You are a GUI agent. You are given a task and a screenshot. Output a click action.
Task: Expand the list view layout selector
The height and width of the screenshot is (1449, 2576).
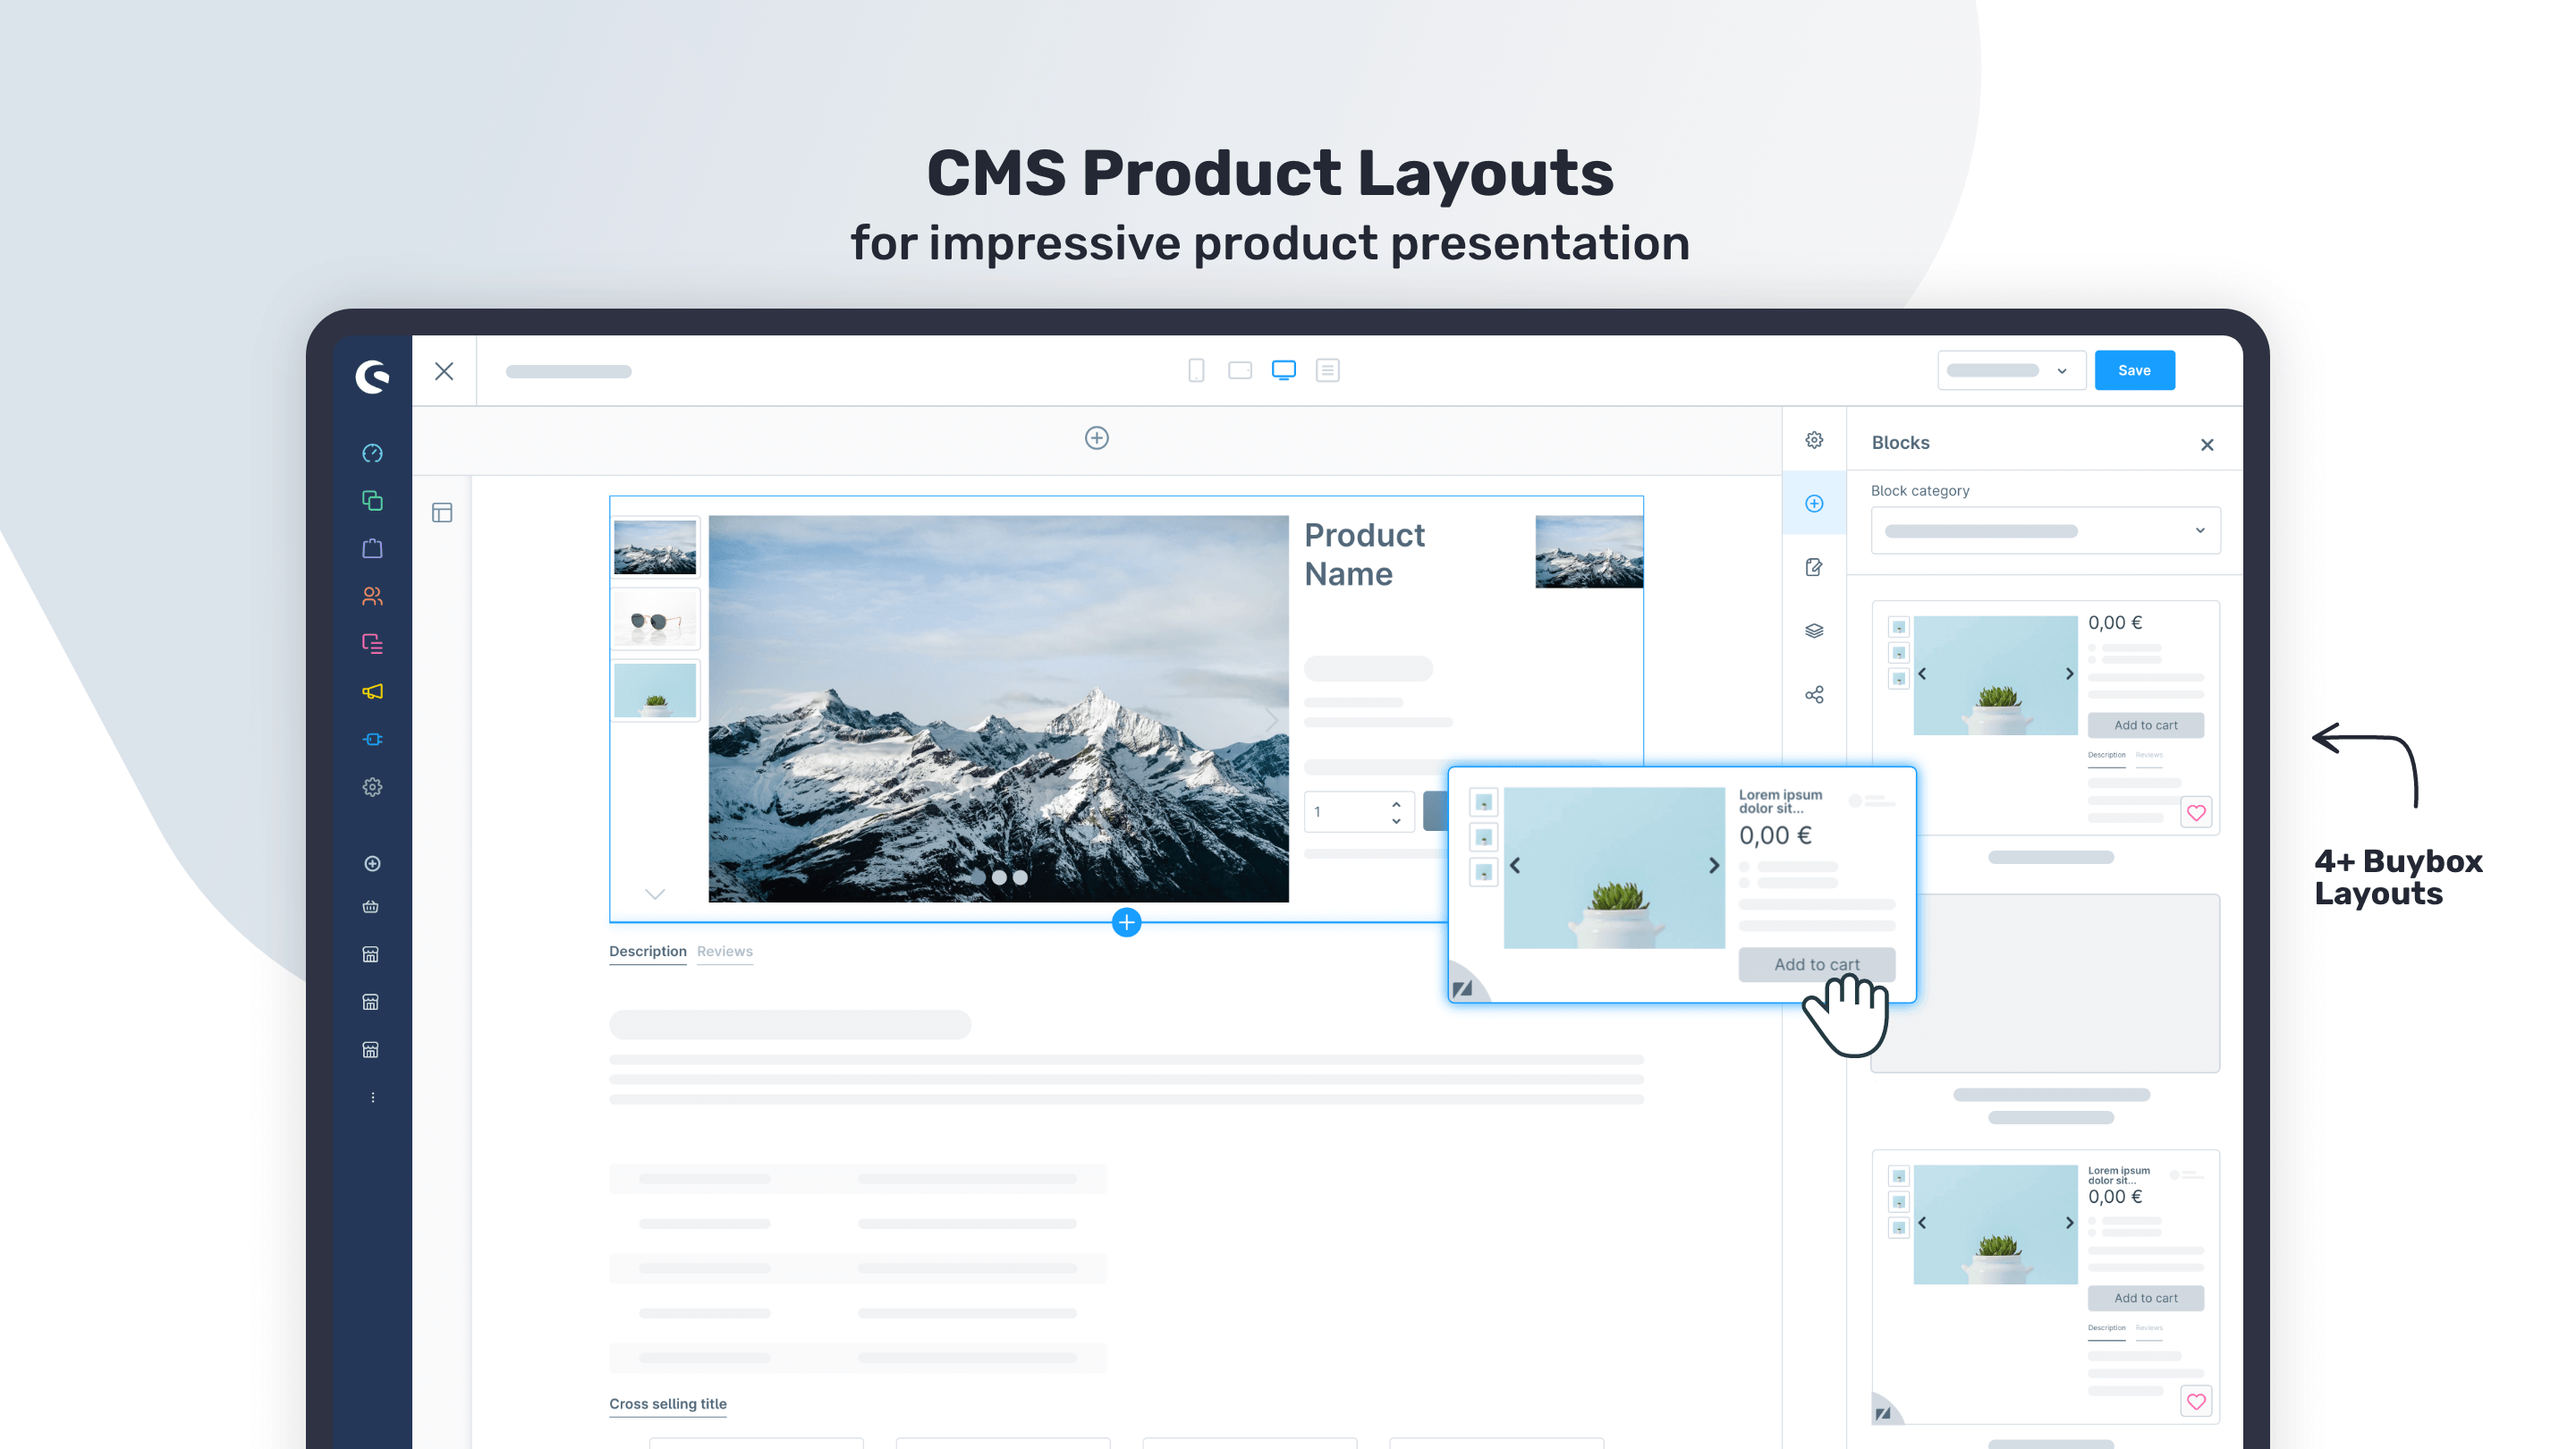tap(1328, 371)
